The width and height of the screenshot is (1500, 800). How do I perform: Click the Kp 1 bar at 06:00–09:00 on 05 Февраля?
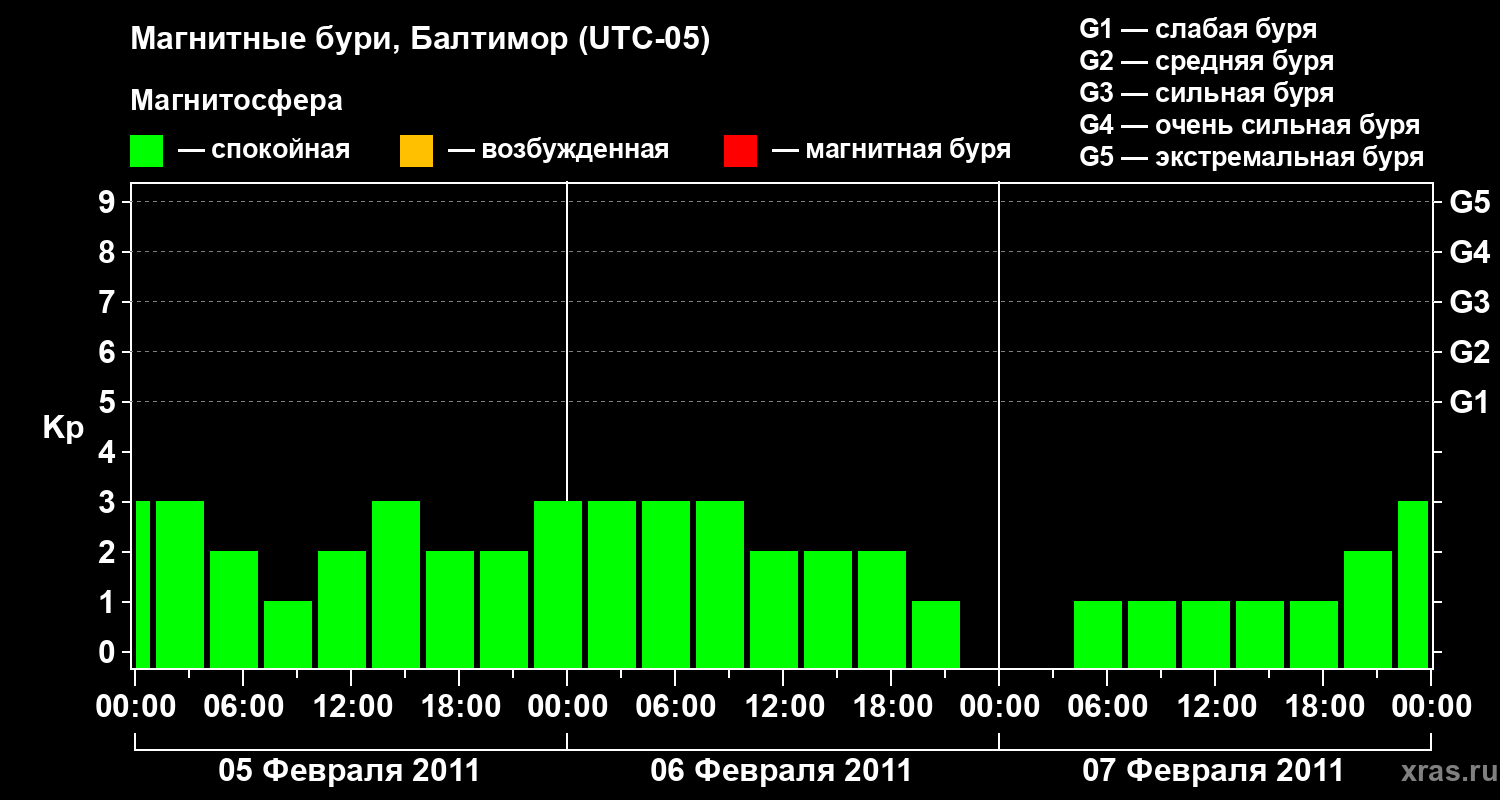pos(288,634)
